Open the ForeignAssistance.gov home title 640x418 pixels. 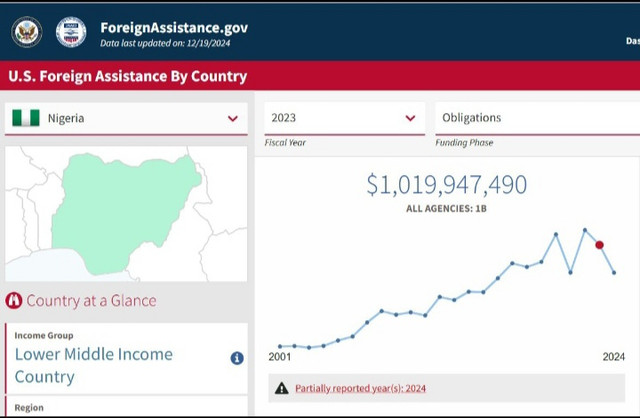click(174, 28)
